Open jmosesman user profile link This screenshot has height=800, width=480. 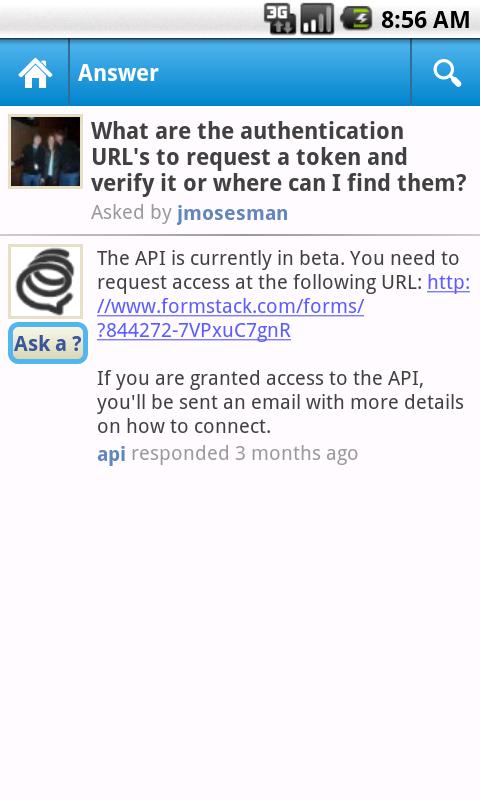point(233,213)
